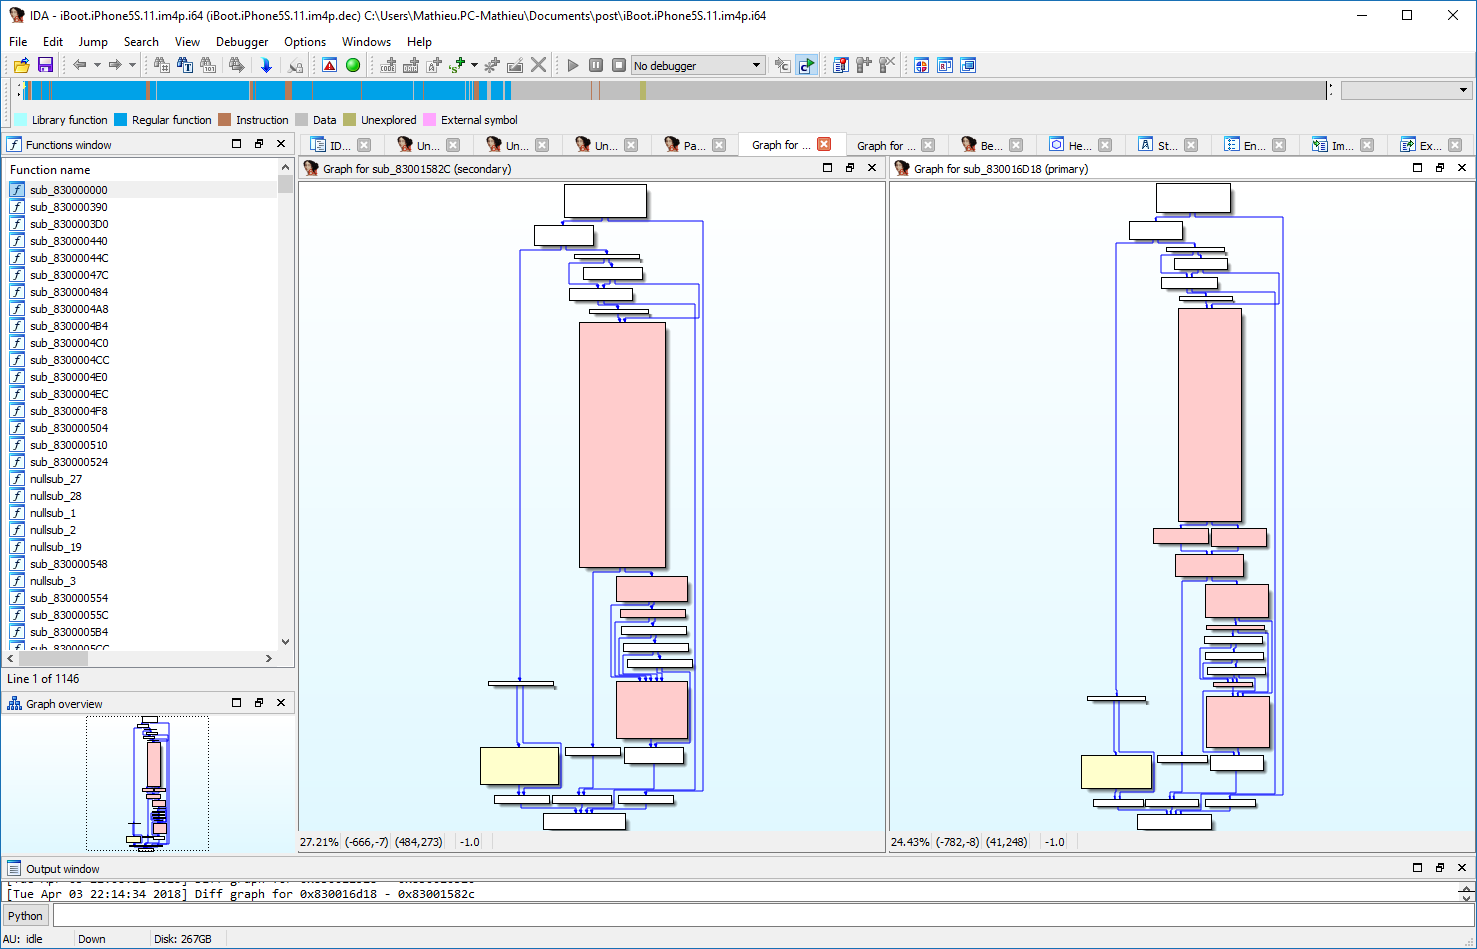Image resolution: width=1477 pixels, height=949 pixels.
Task: Click the blue down-arrow jump icon
Action: click(x=266, y=65)
